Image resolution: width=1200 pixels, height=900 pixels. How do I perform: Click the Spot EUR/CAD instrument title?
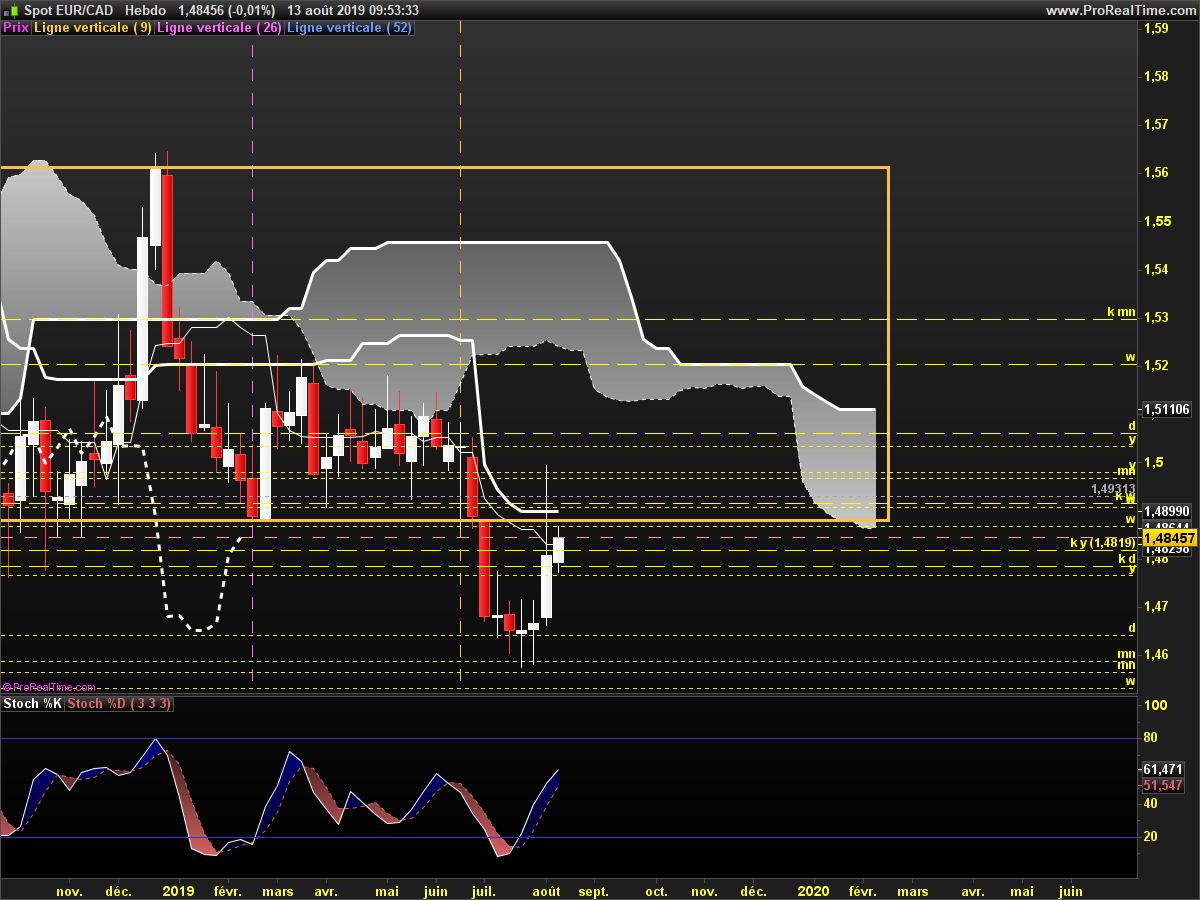point(68,10)
